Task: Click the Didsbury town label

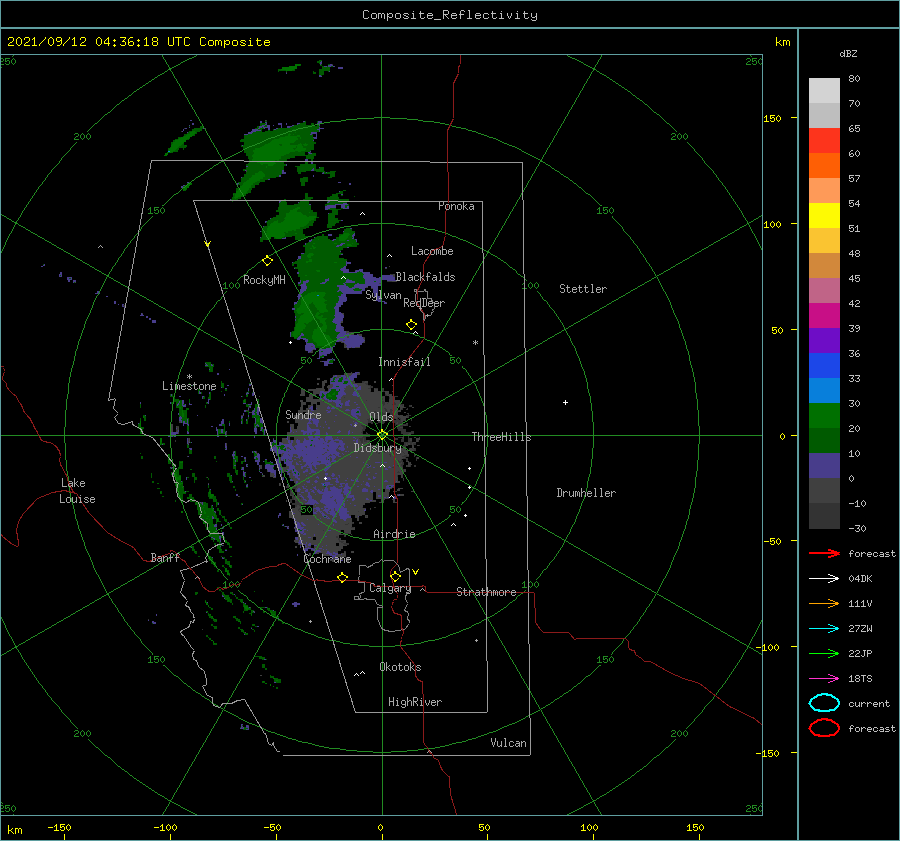Action: (x=378, y=448)
